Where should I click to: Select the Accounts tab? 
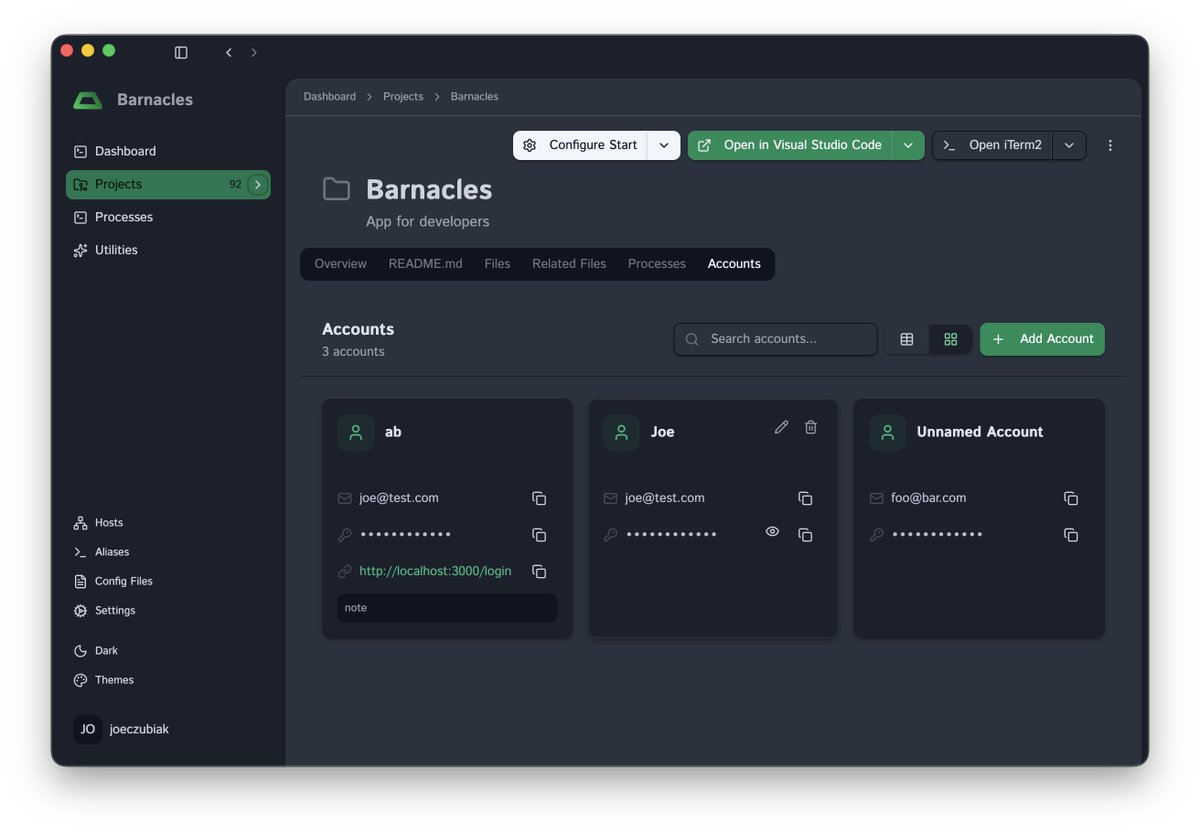pos(734,264)
